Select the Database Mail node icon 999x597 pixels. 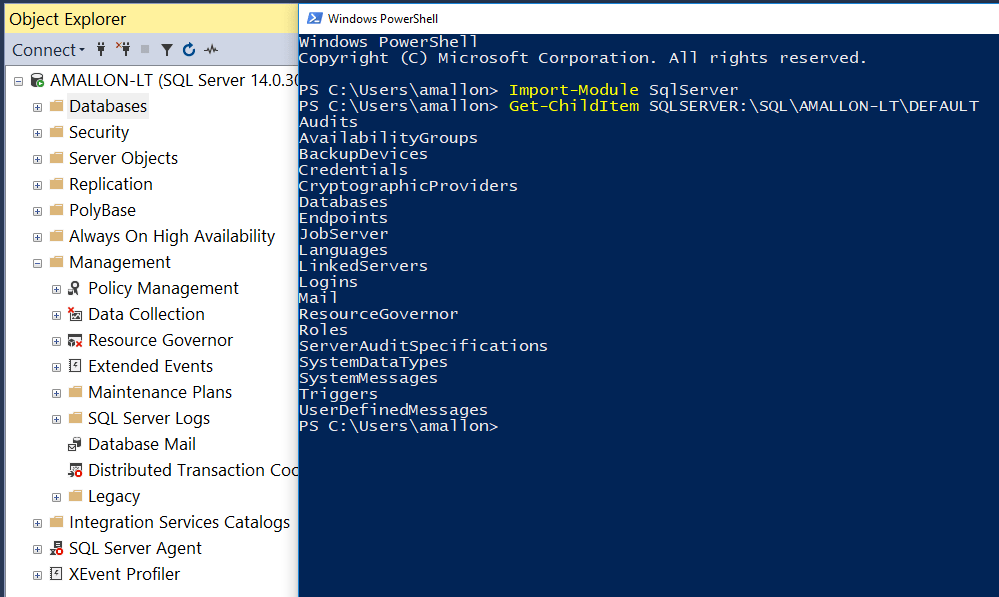[x=73, y=444]
